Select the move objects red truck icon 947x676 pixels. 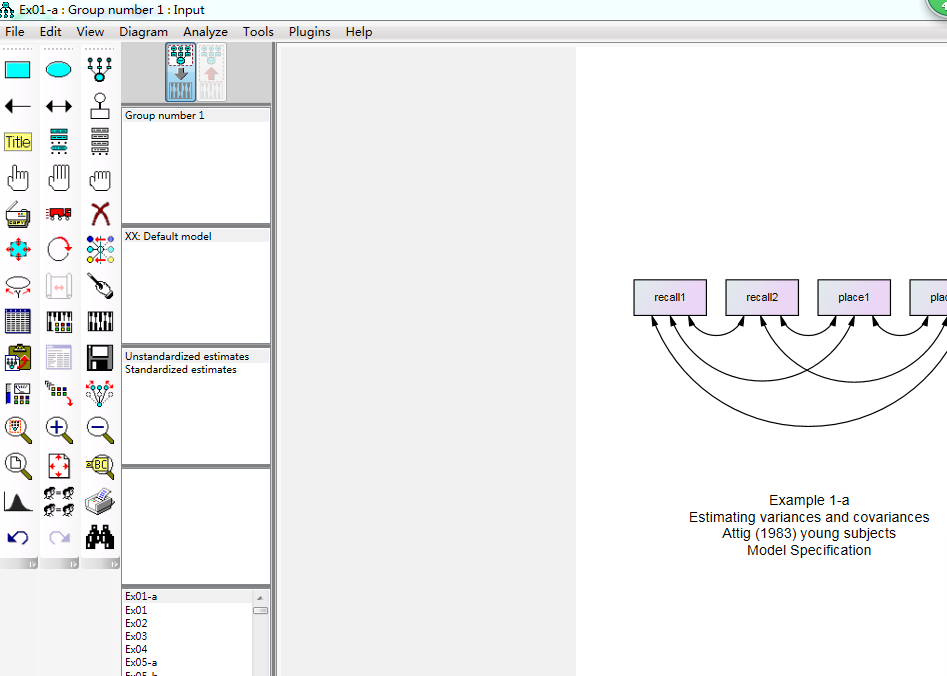coord(59,214)
